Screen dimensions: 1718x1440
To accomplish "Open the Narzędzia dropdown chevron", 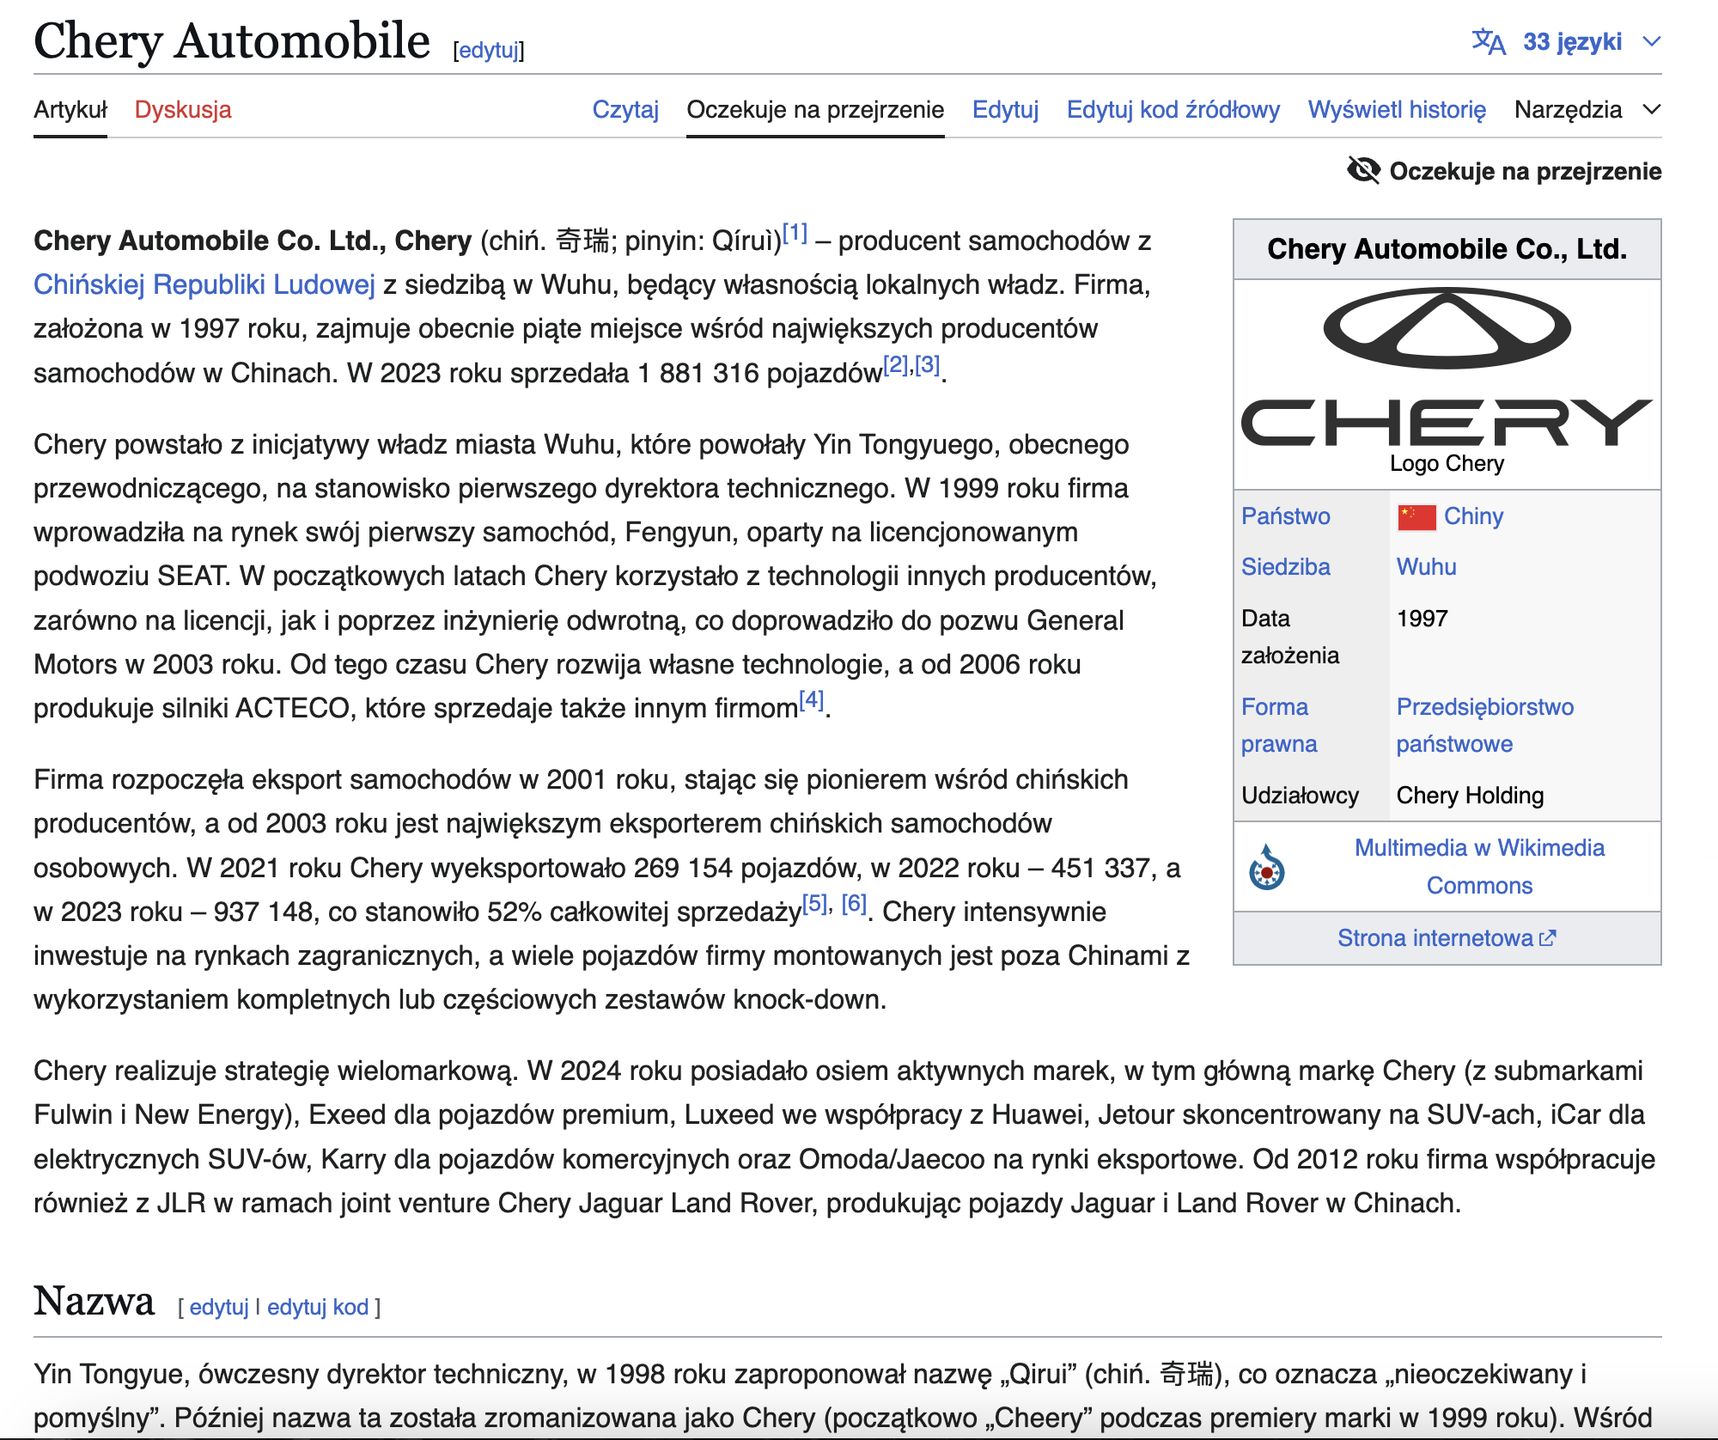I will (1651, 110).
